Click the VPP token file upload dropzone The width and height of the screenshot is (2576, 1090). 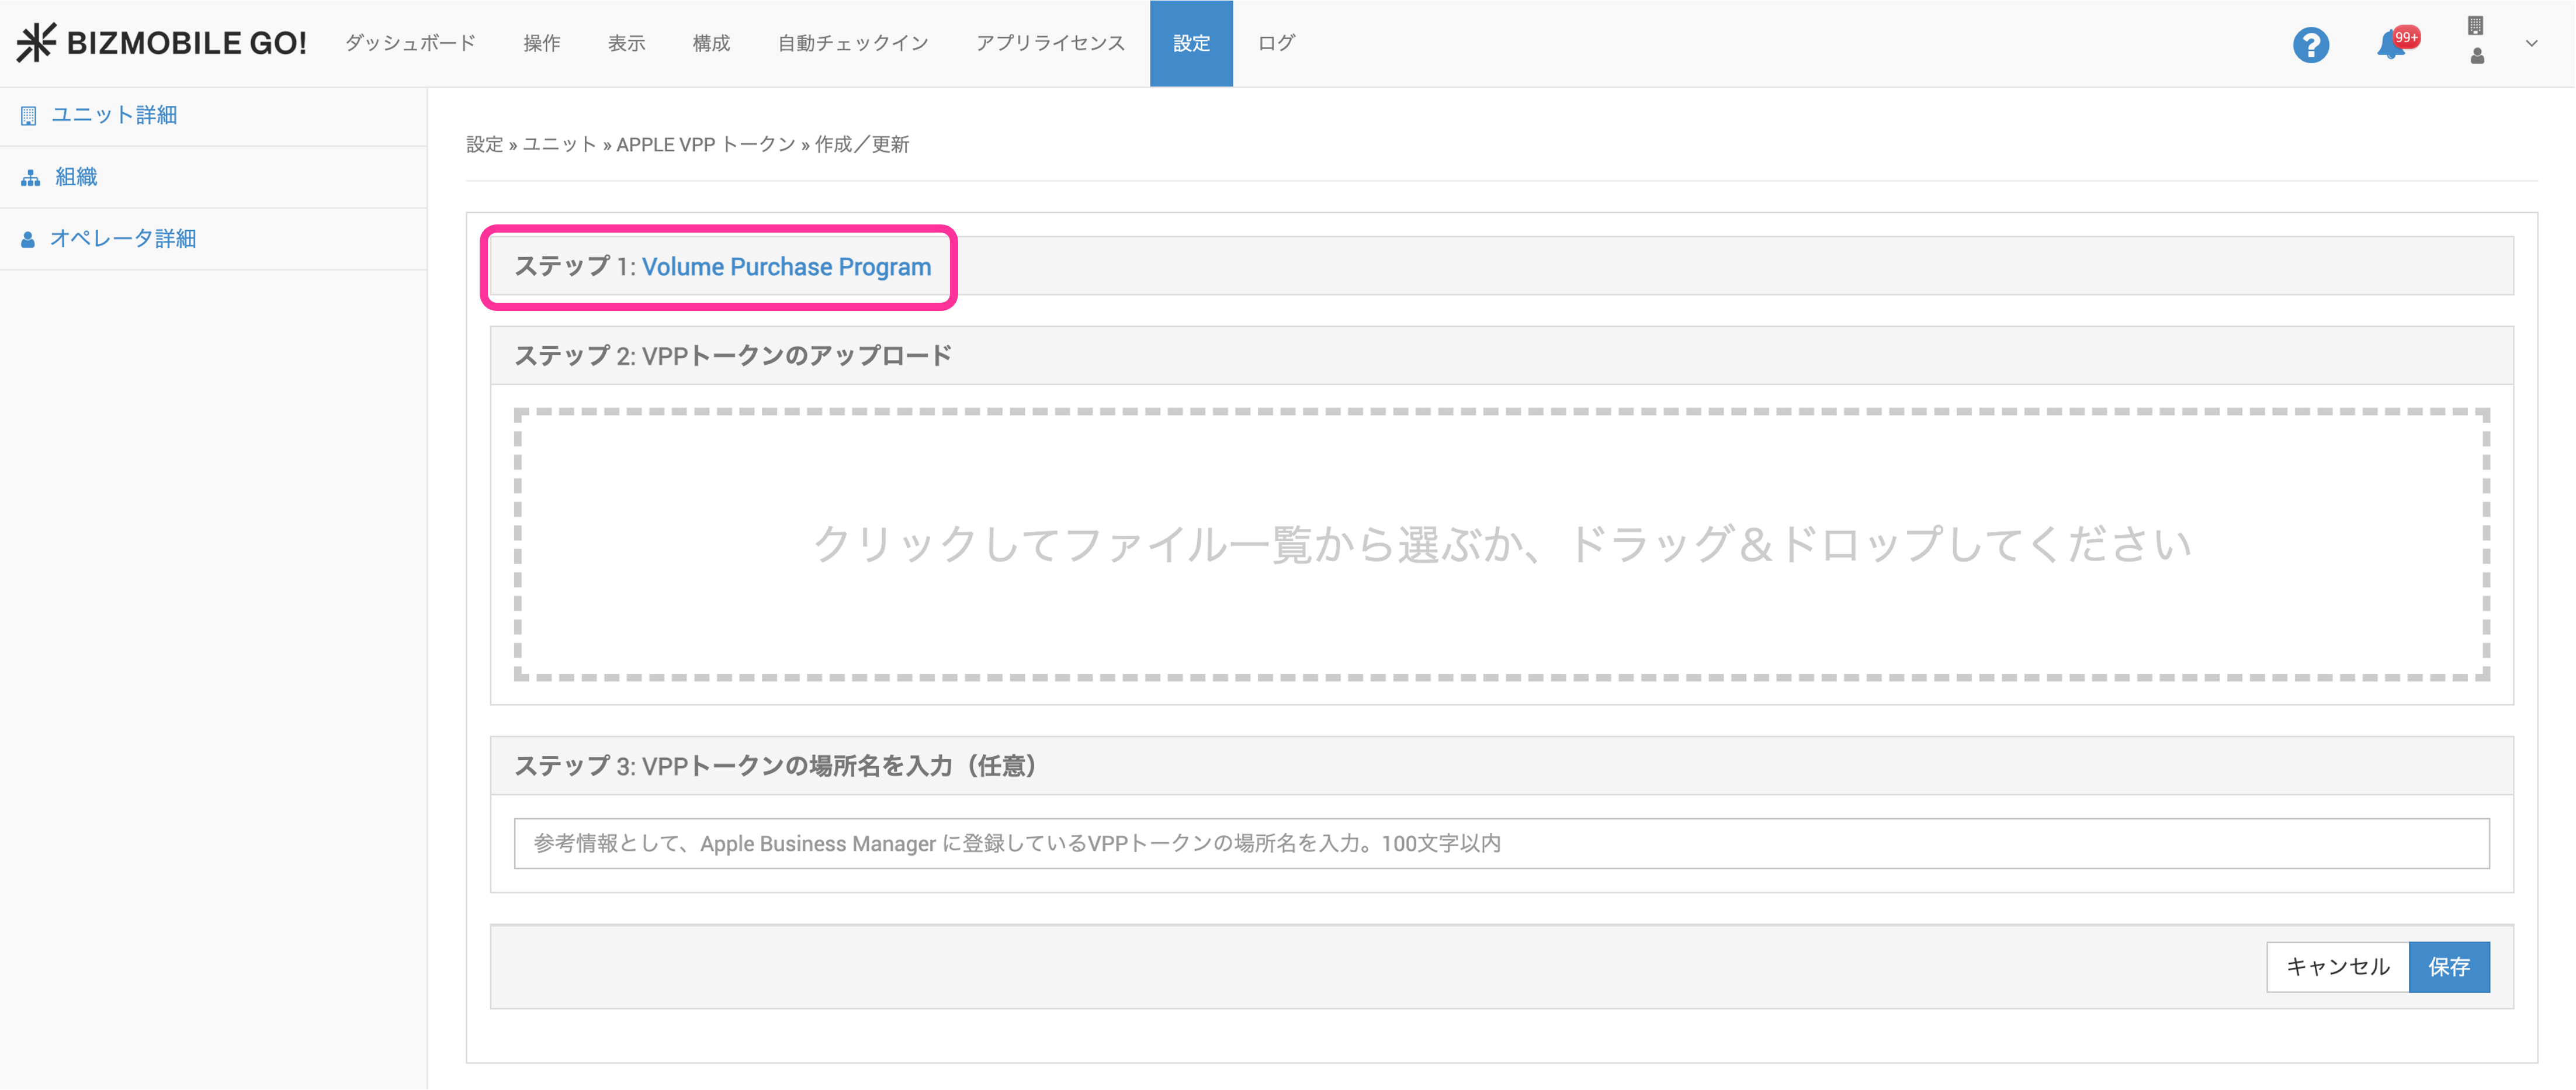click(1501, 544)
